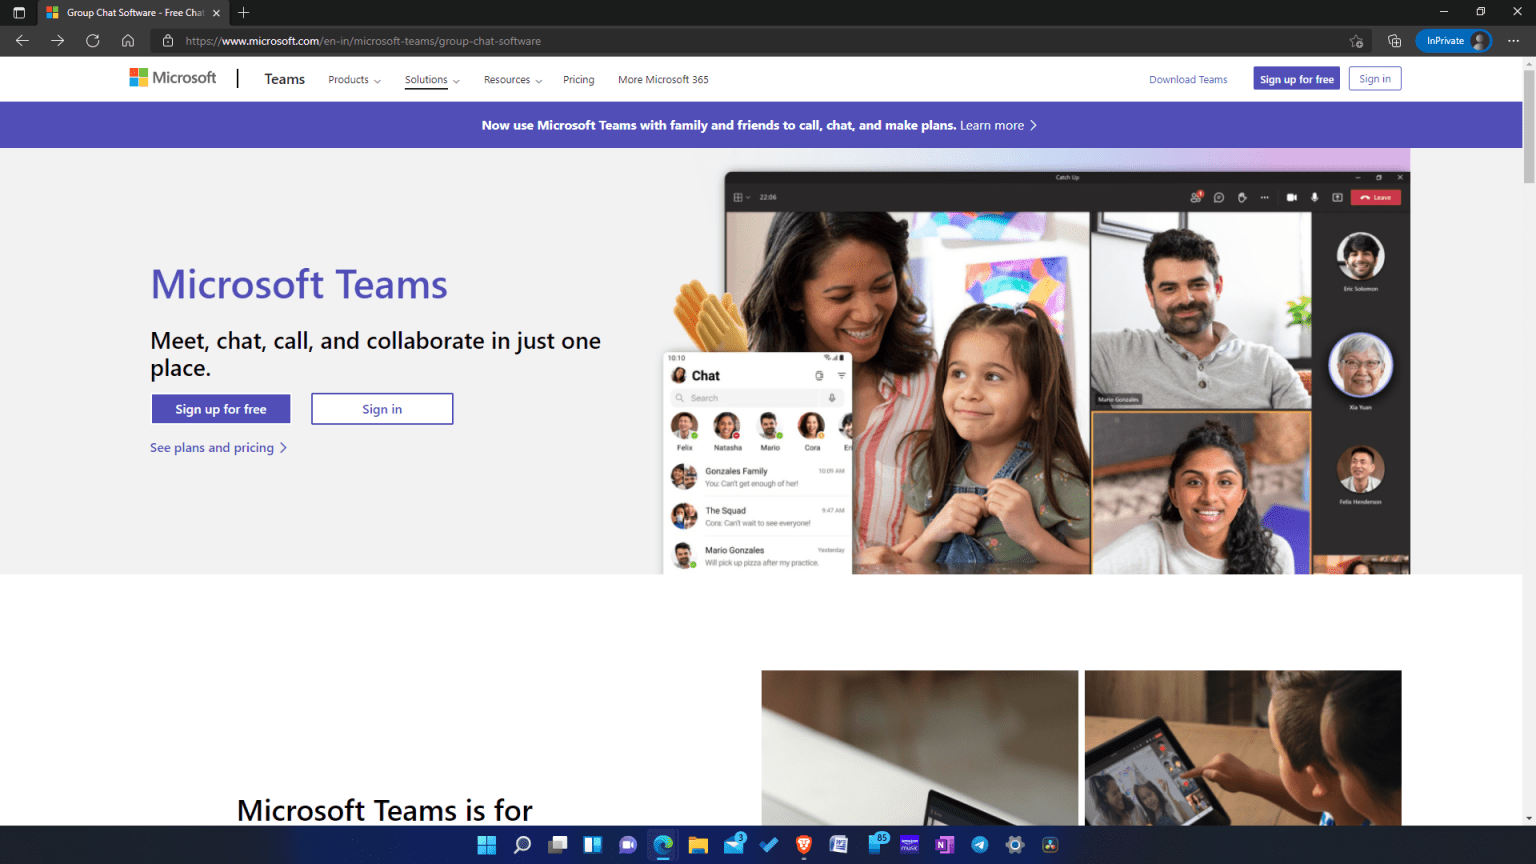Click the filter icon in mobile Chat header
1536x864 pixels.
pos(842,375)
